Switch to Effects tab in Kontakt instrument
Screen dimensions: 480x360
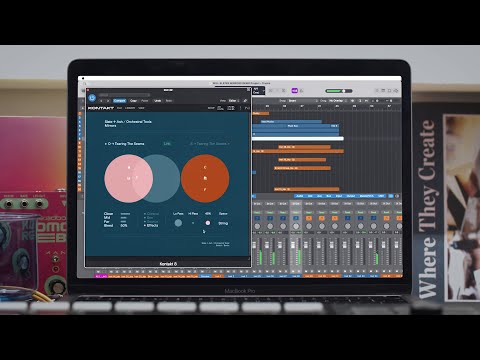coord(151,226)
